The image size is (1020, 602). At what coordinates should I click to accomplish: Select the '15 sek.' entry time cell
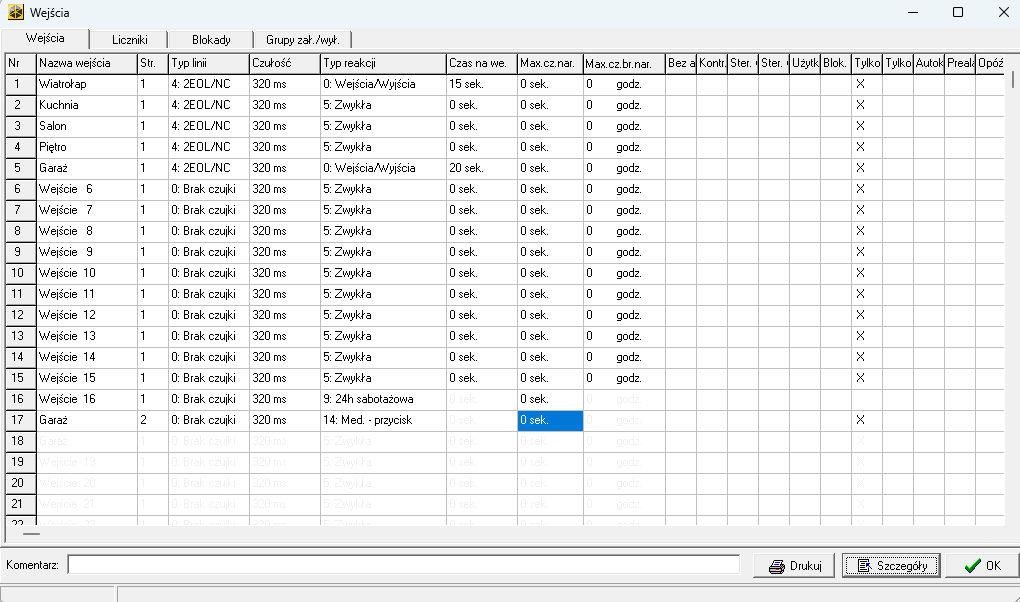point(482,84)
